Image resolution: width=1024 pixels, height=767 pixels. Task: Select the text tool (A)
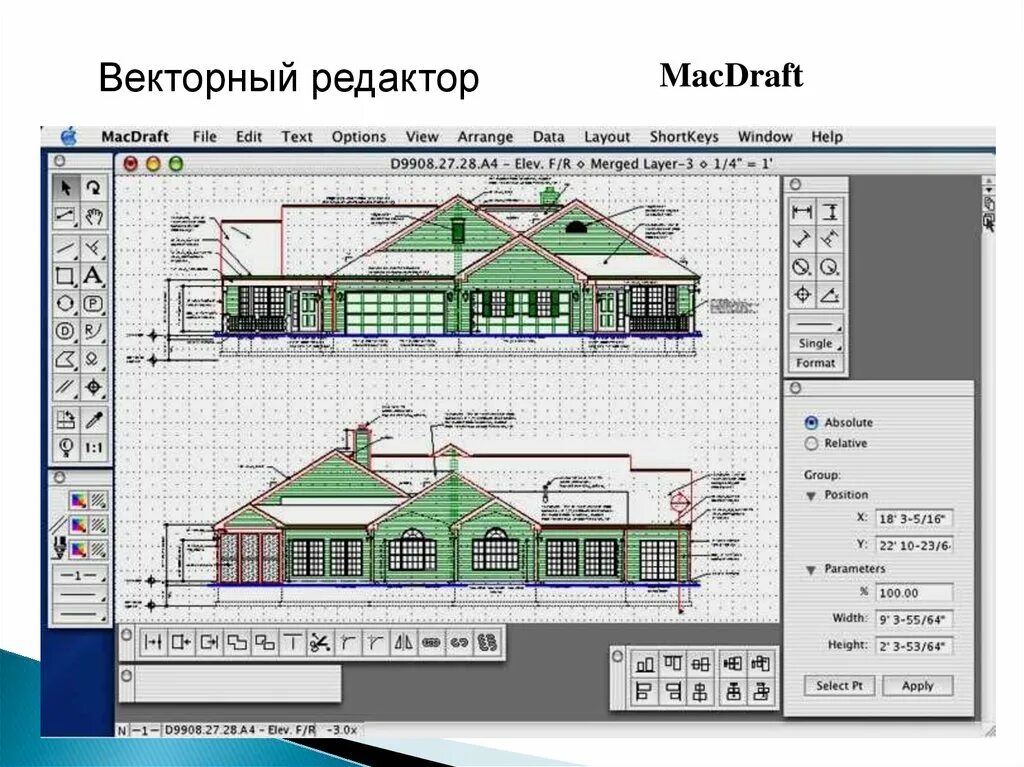[x=93, y=276]
